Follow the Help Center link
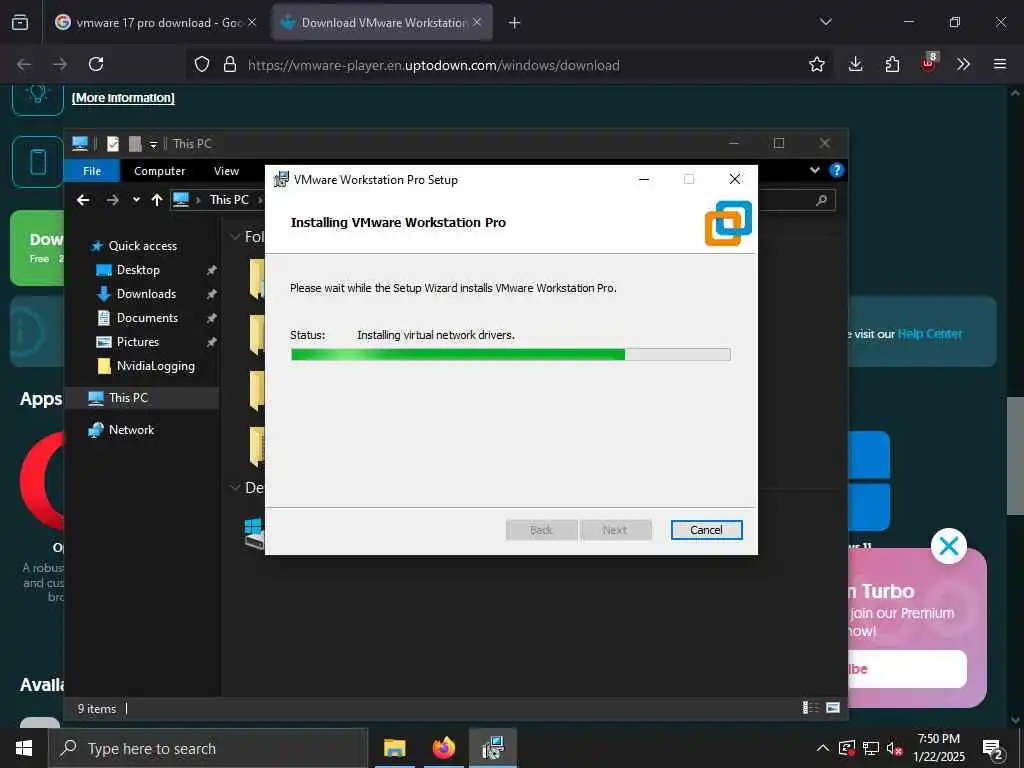Image resolution: width=1024 pixels, height=768 pixels. (x=930, y=334)
